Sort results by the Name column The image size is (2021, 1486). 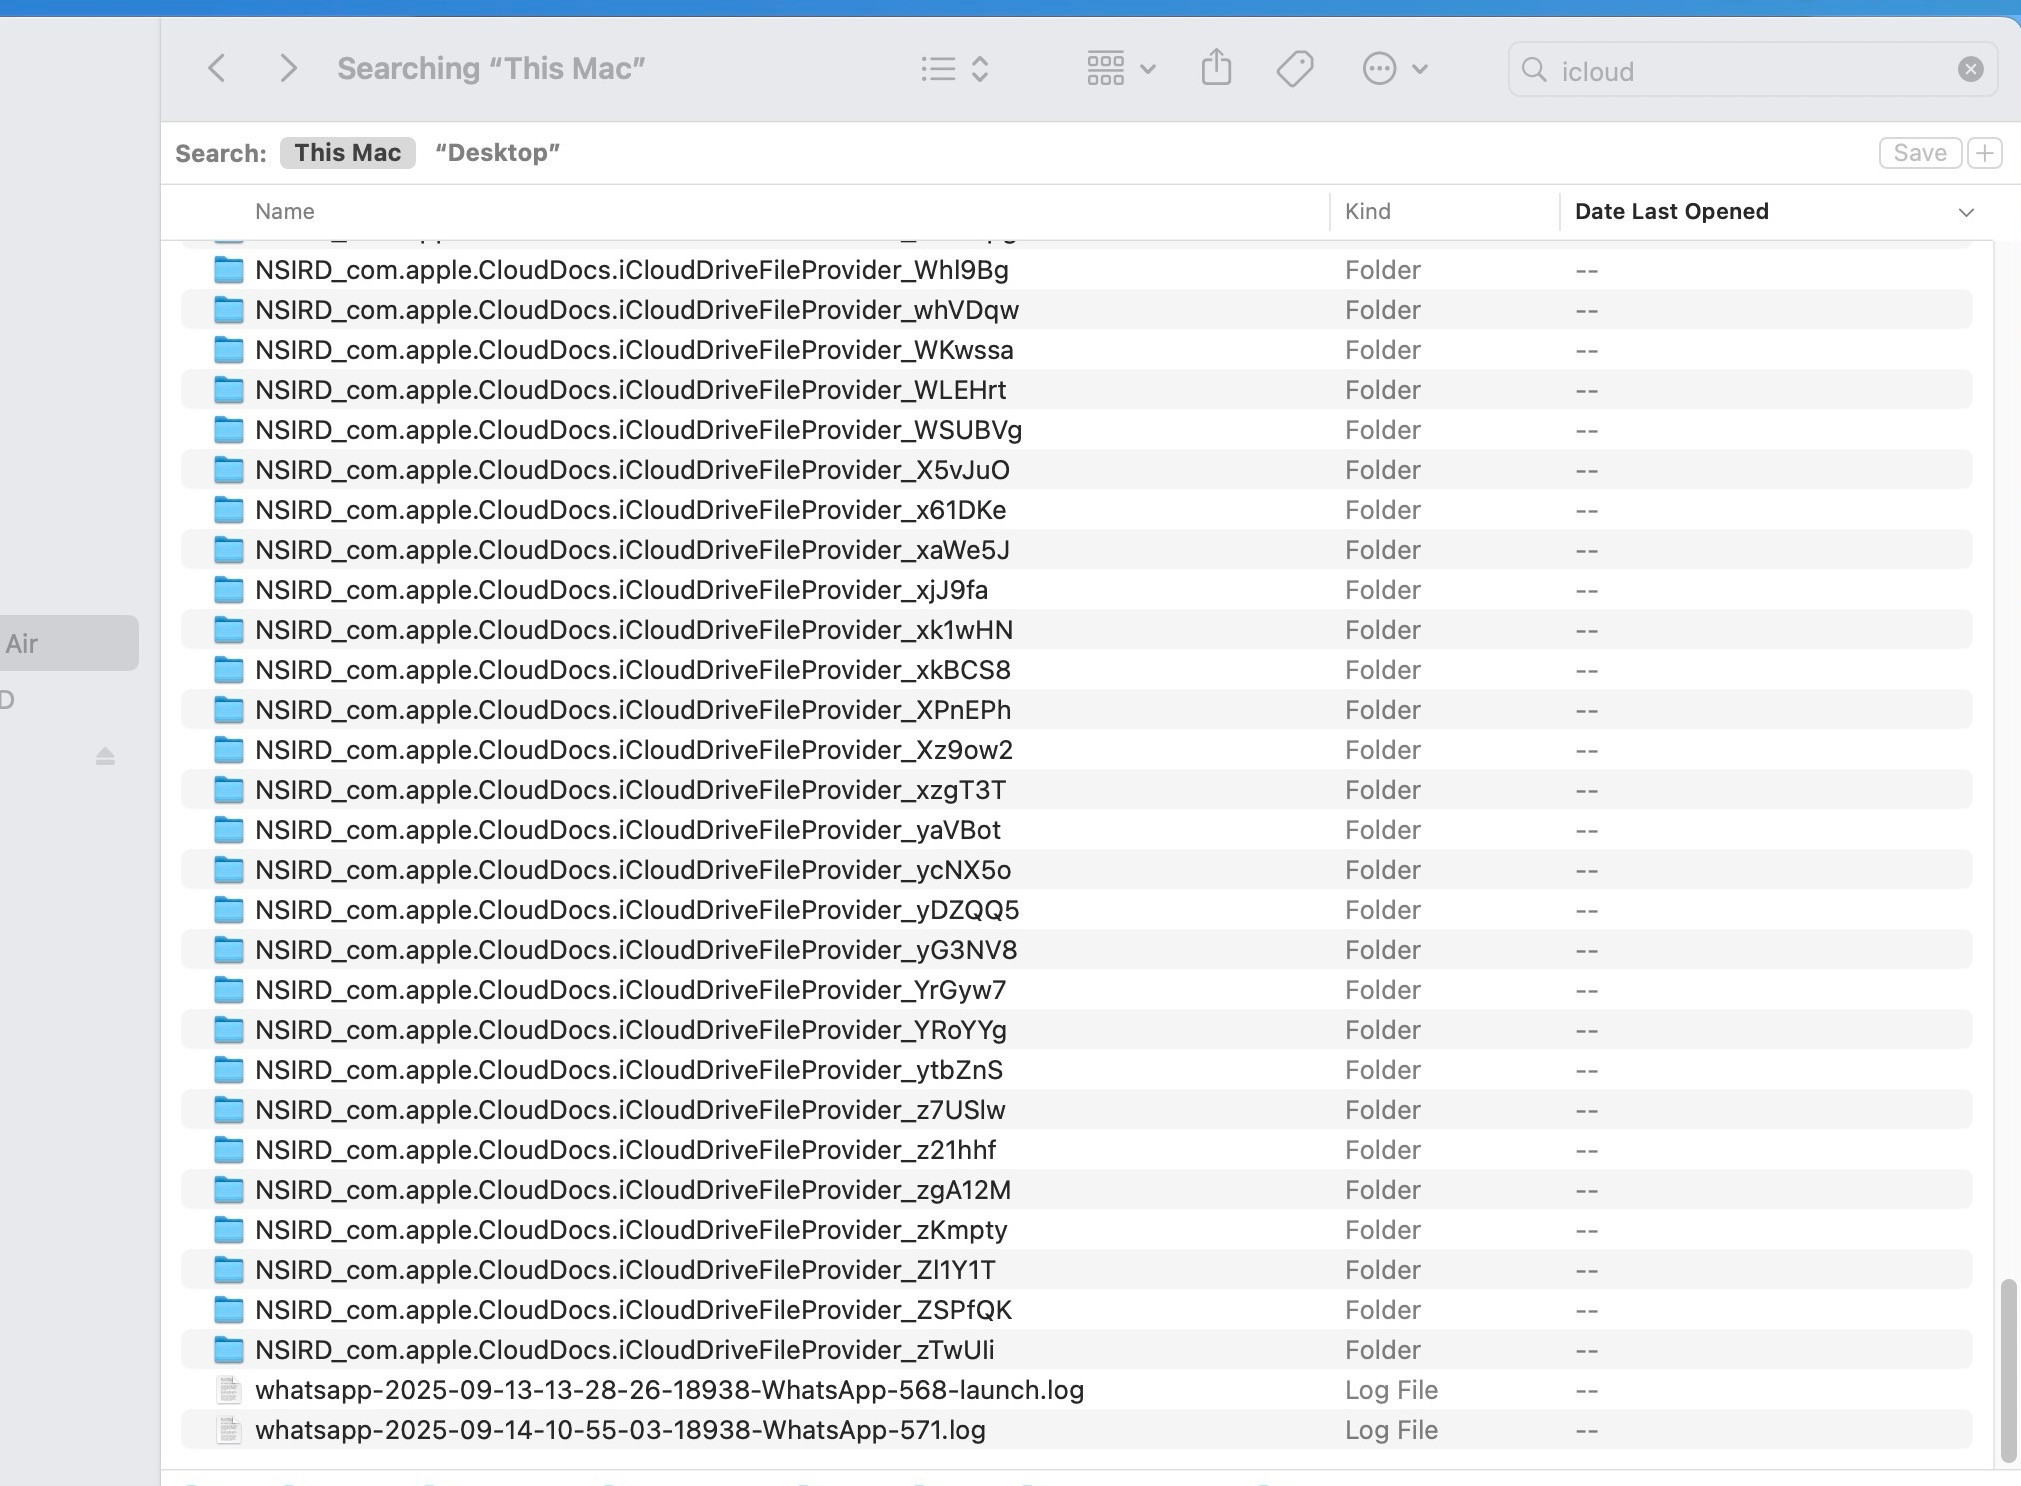pos(285,212)
